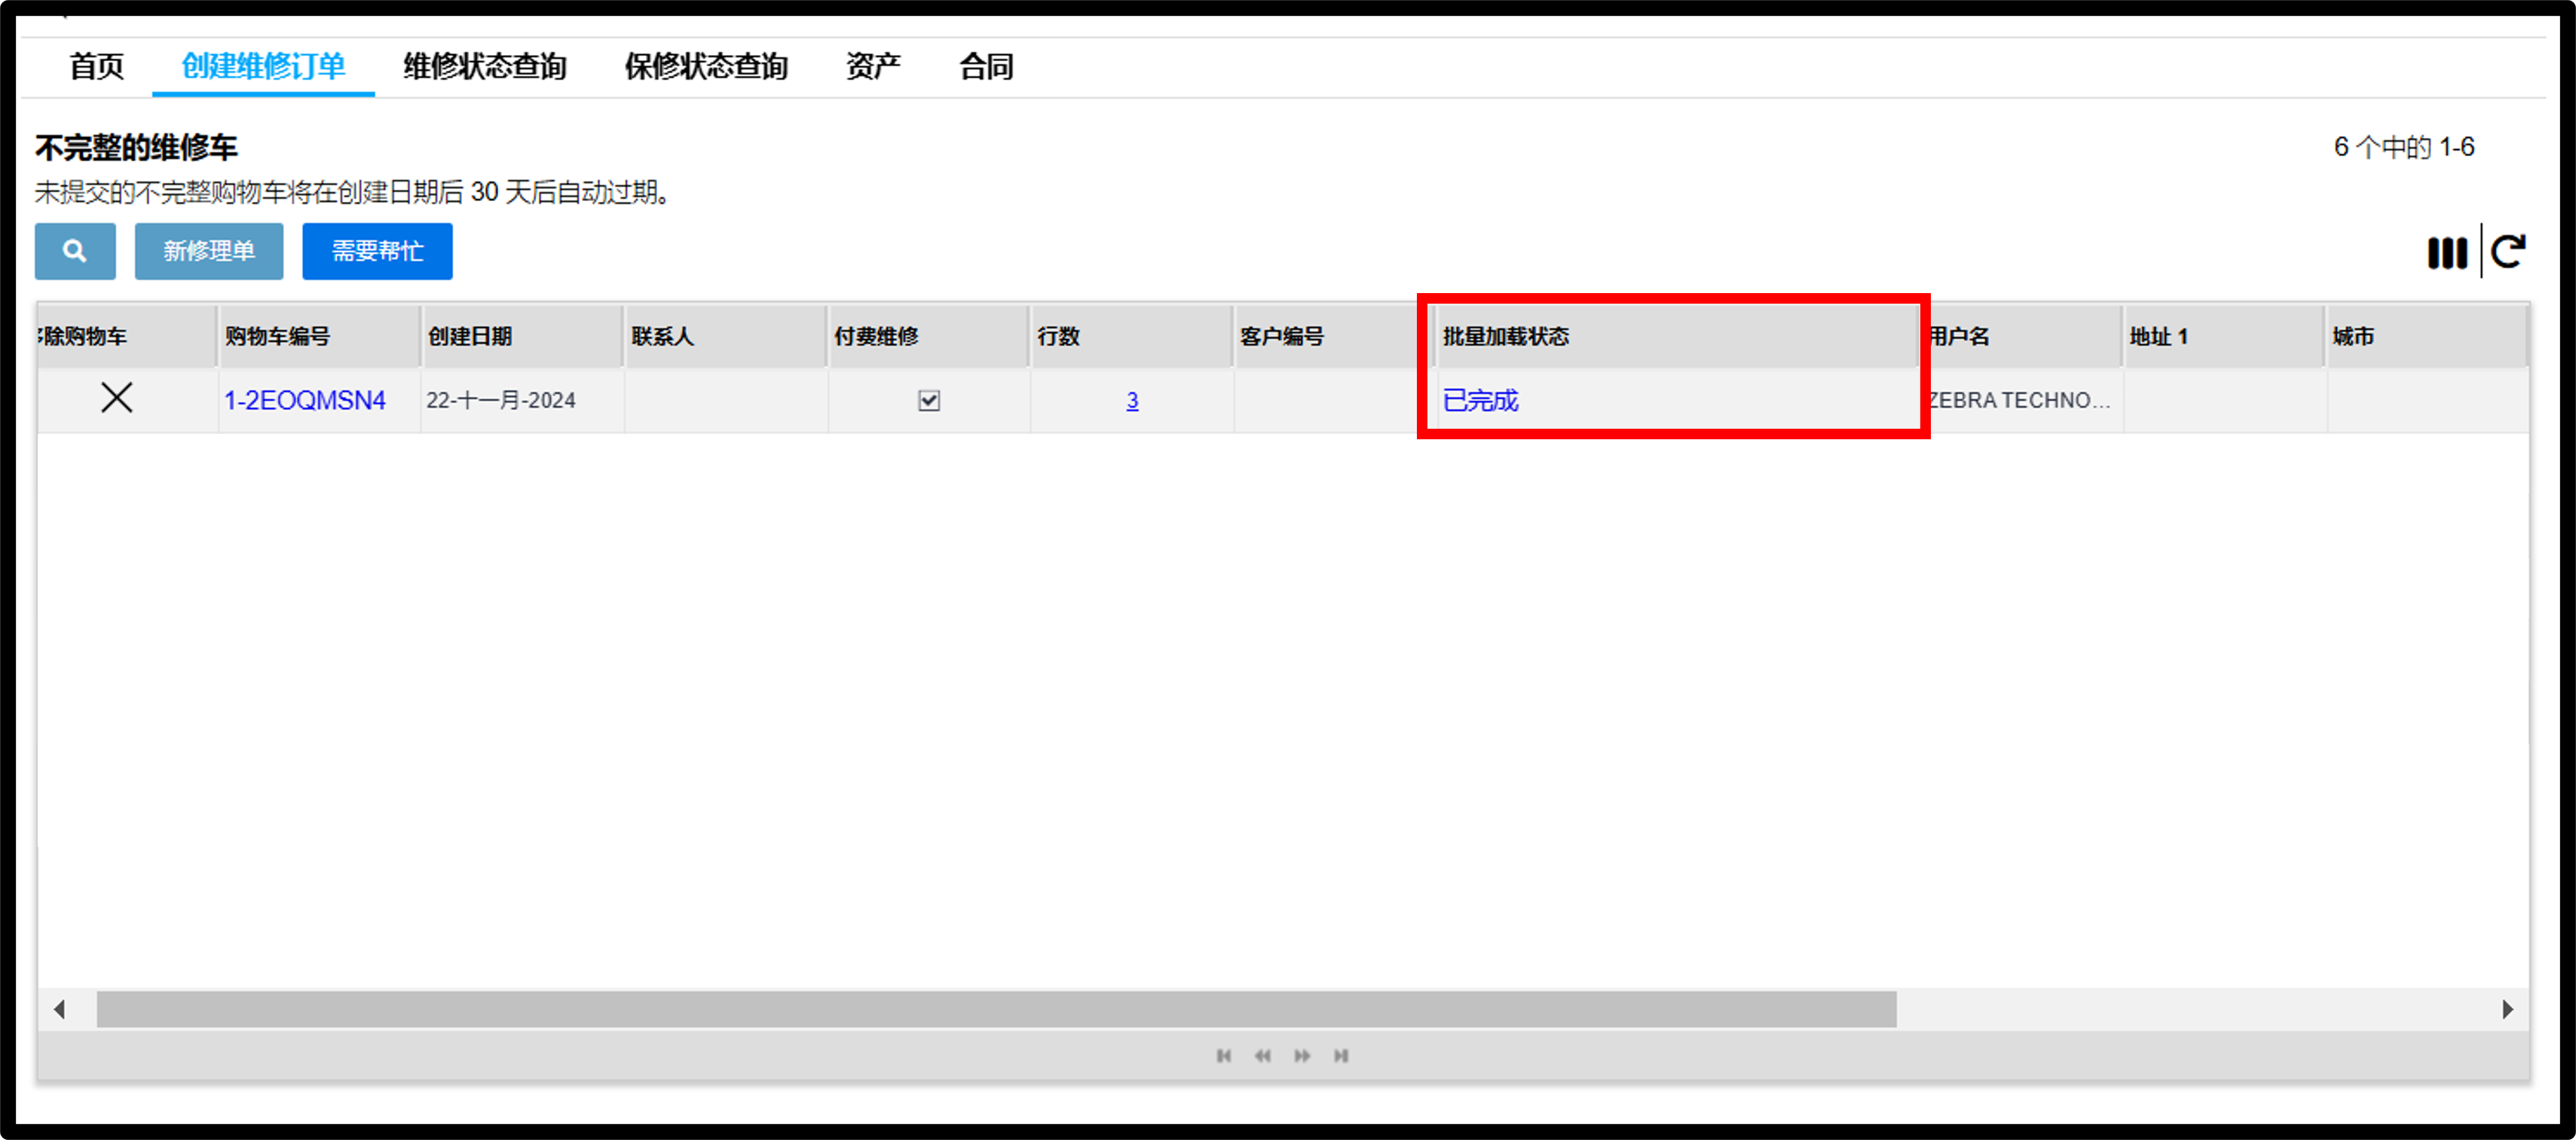Open the 保修状态查询 tab

[x=707, y=67]
